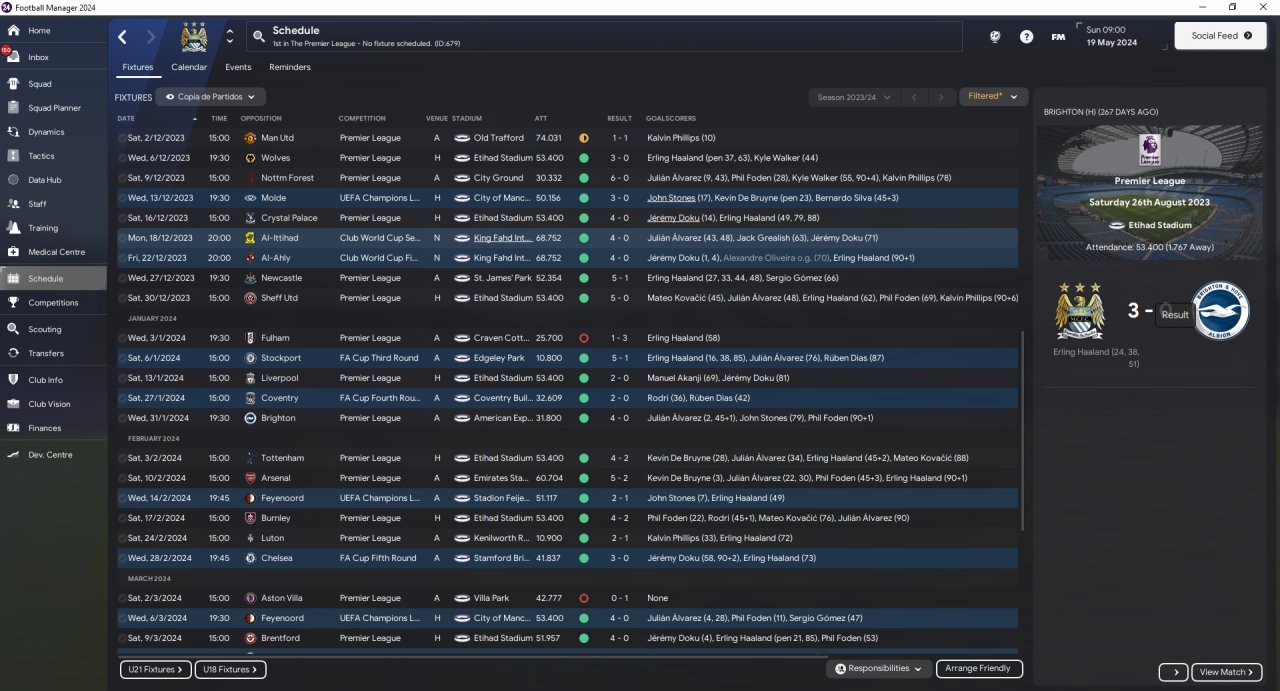Go to previous season arrow

[x=913, y=97]
